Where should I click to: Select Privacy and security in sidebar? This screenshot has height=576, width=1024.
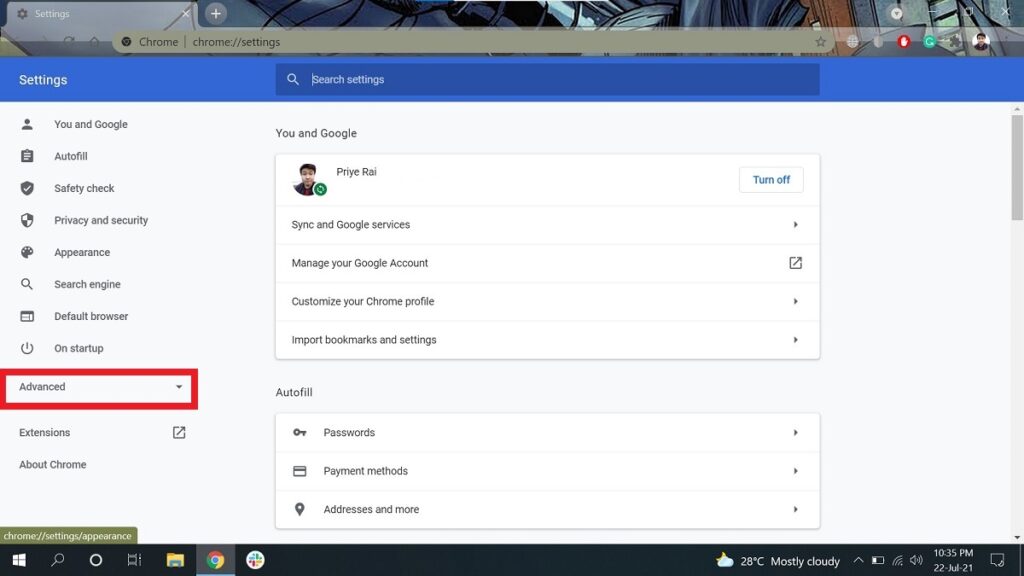[100, 220]
